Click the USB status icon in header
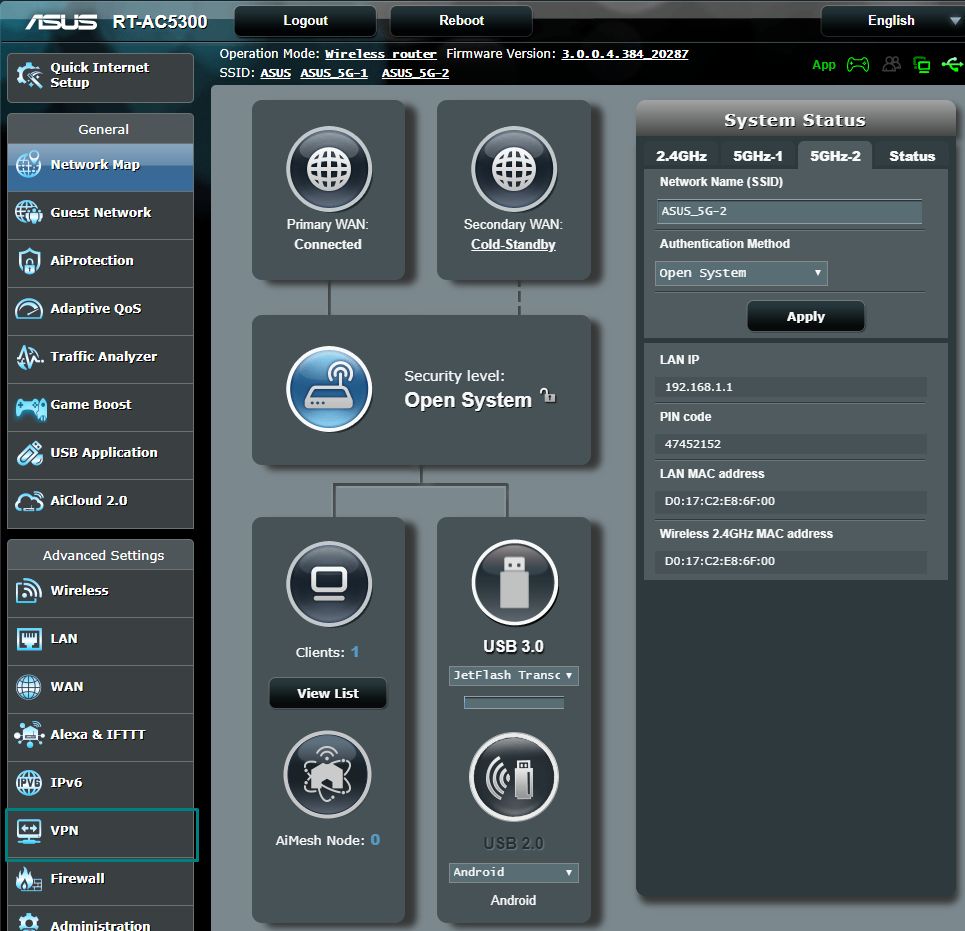 [952, 64]
